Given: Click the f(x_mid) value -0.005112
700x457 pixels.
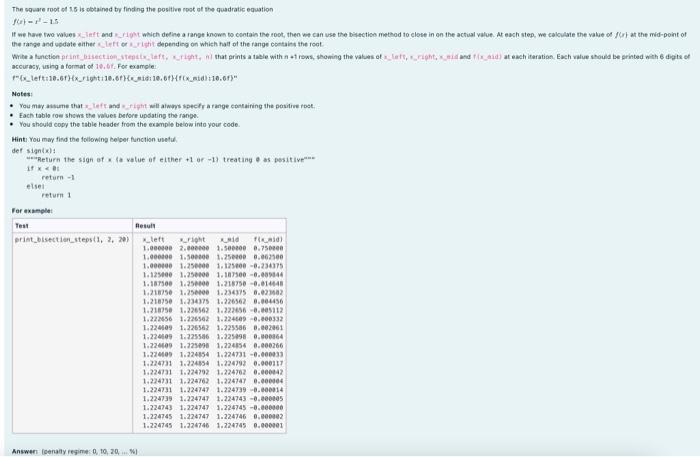Looking at the screenshot, I should point(267,310).
